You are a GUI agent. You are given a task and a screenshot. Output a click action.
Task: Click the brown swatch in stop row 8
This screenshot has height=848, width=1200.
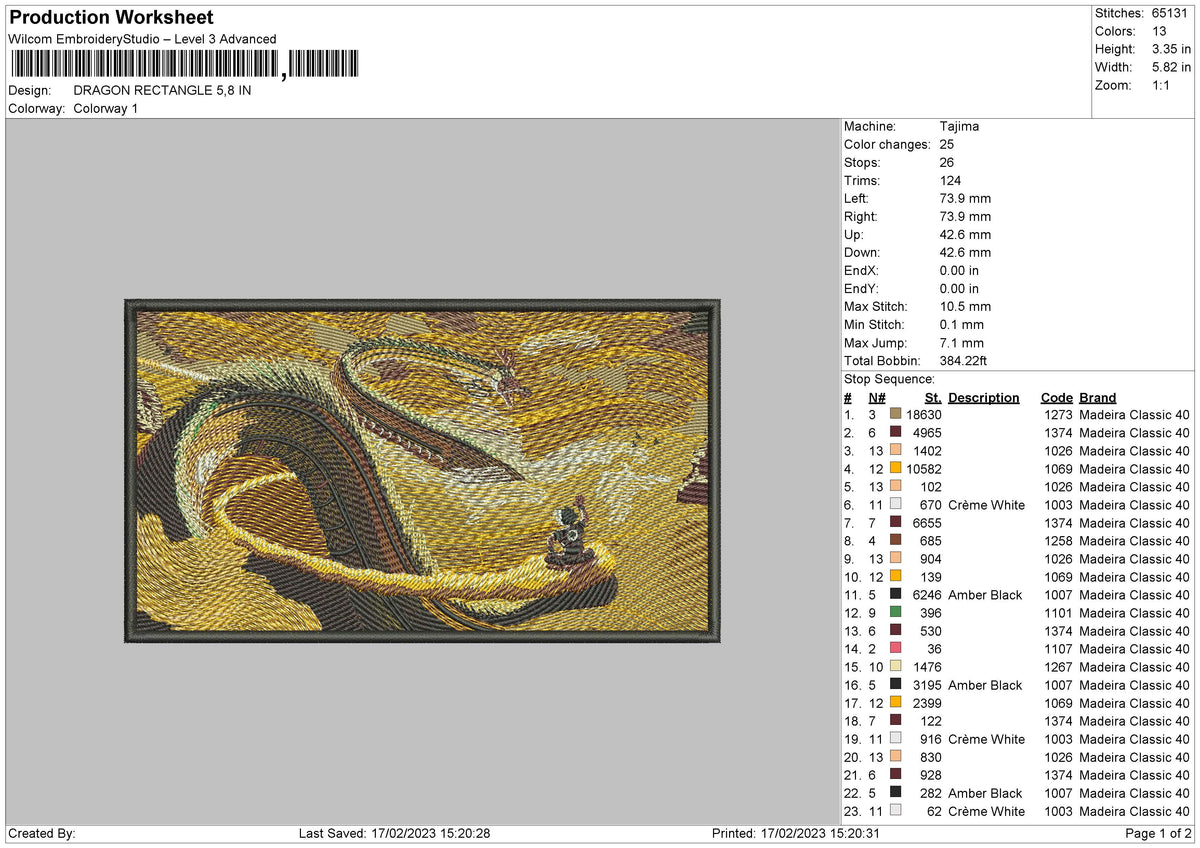tap(895, 540)
